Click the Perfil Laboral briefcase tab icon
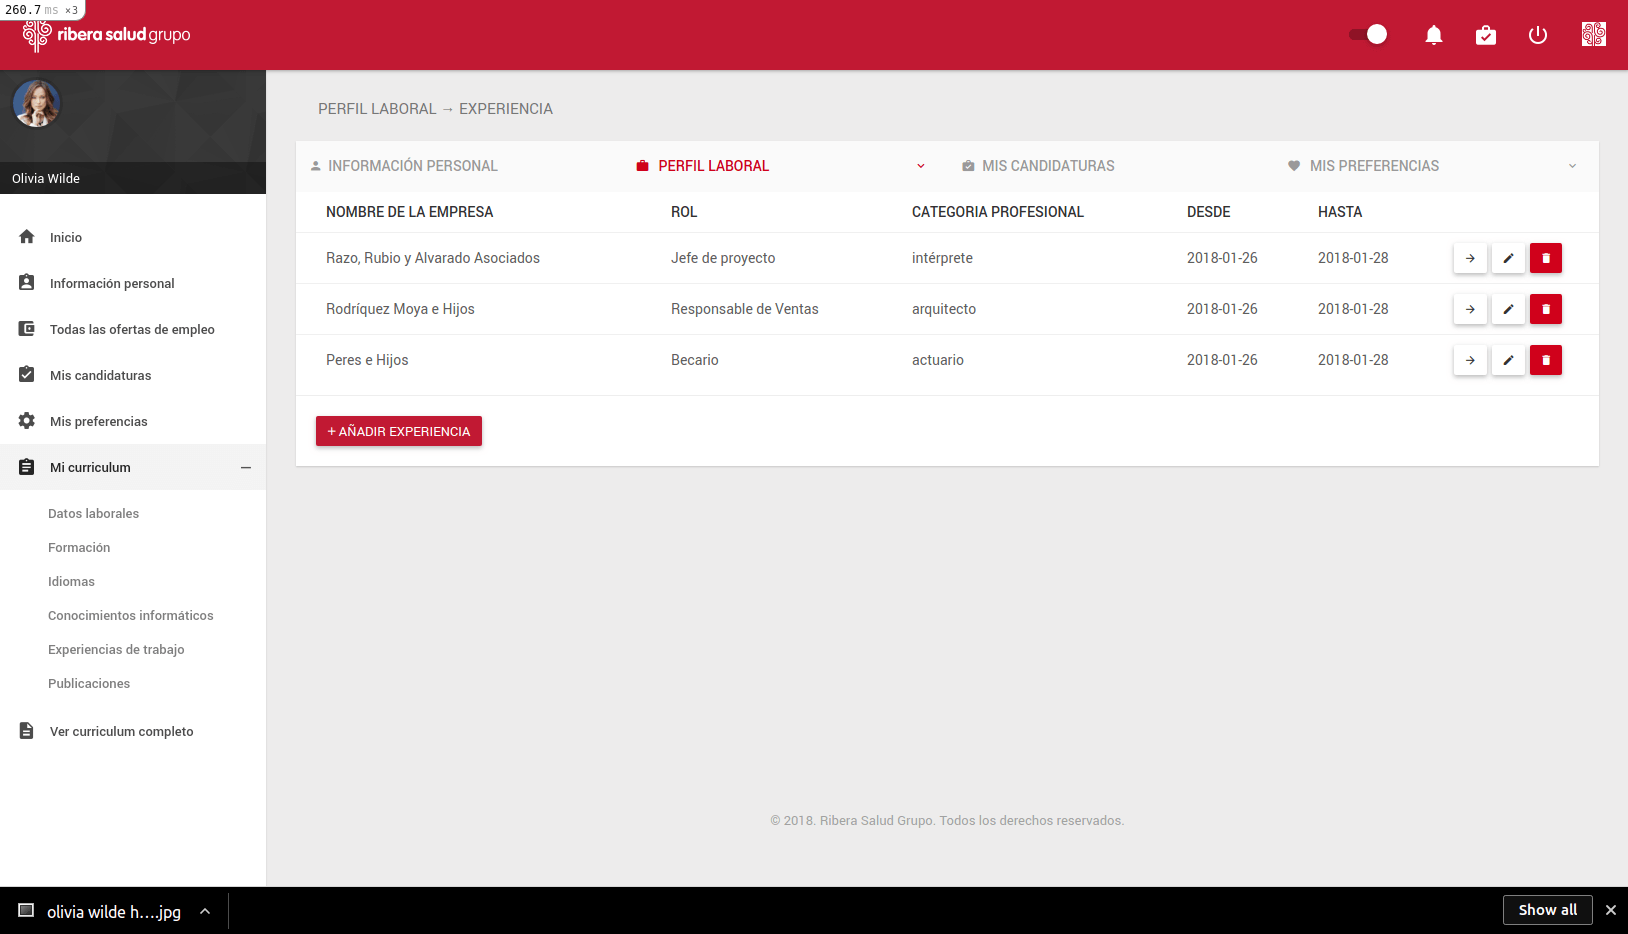This screenshot has height=934, width=1628. coord(643,166)
